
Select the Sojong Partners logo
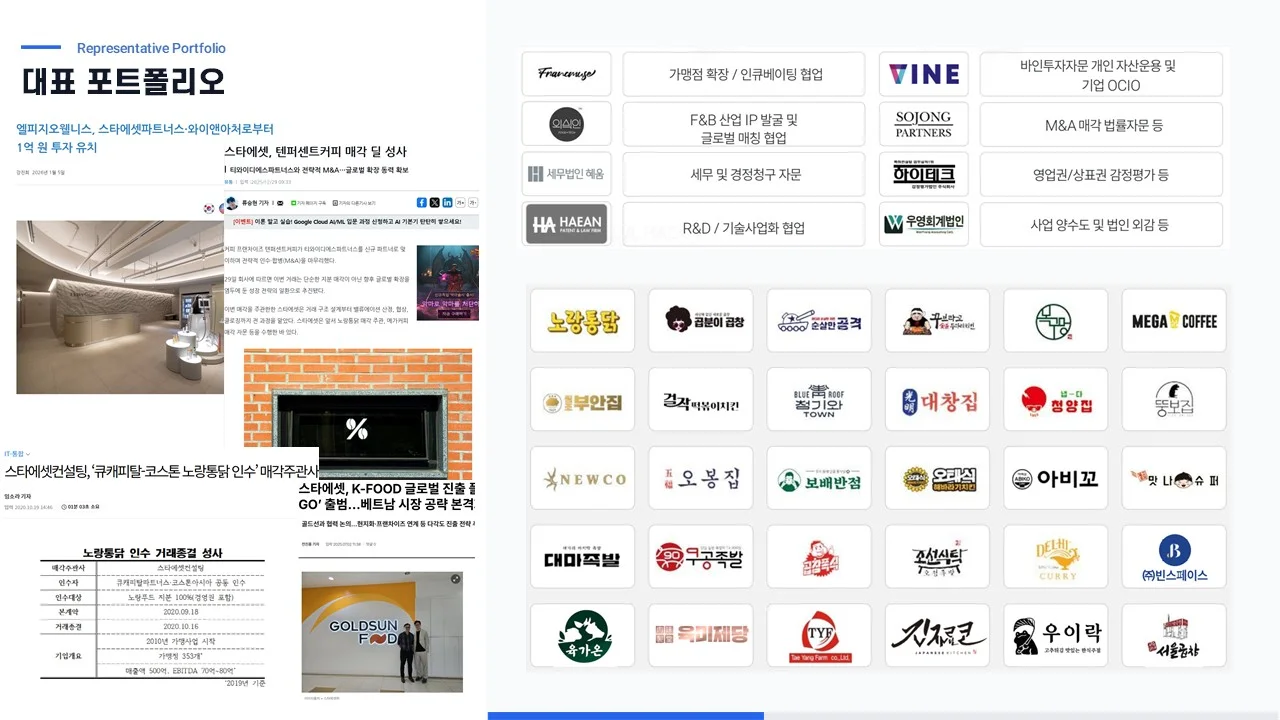[x=924, y=124]
